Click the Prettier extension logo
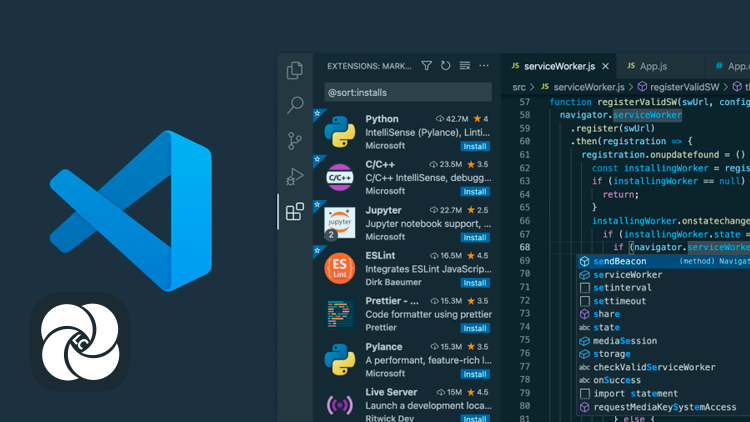The height and width of the screenshot is (422, 750). click(x=340, y=314)
